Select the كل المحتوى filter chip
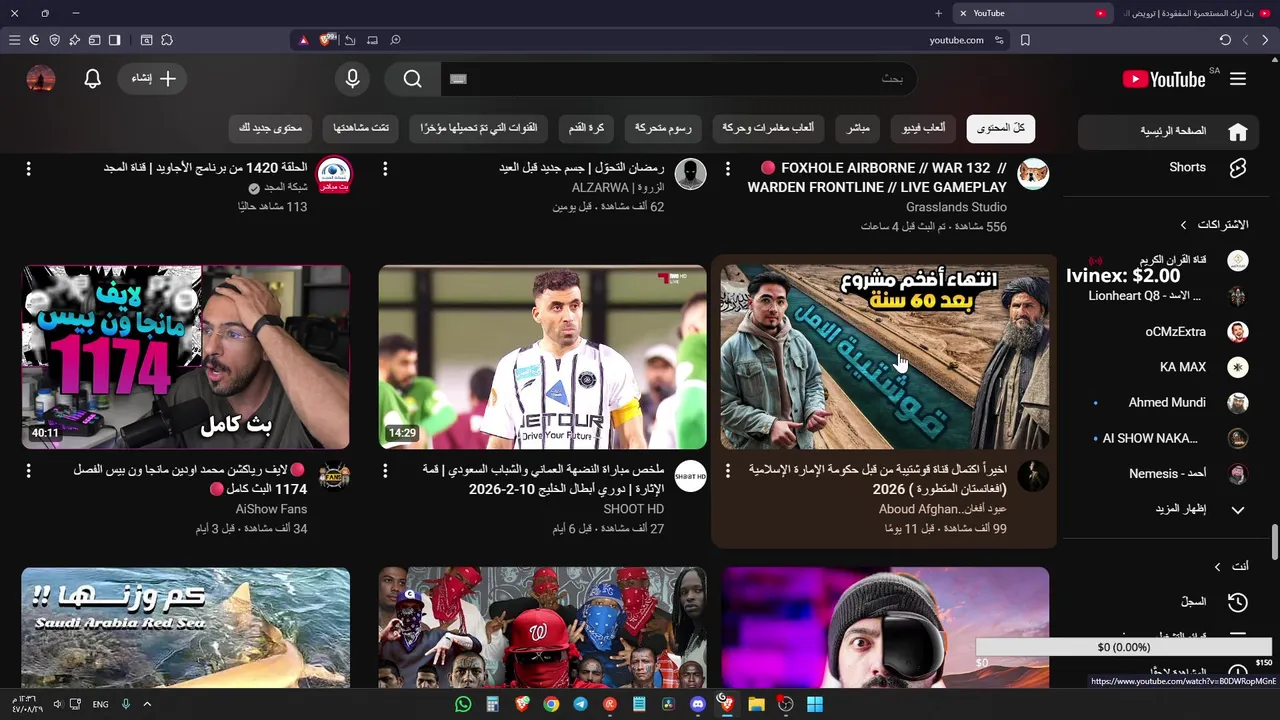This screenshot has height=720, width=1280. pos(1000,128)
